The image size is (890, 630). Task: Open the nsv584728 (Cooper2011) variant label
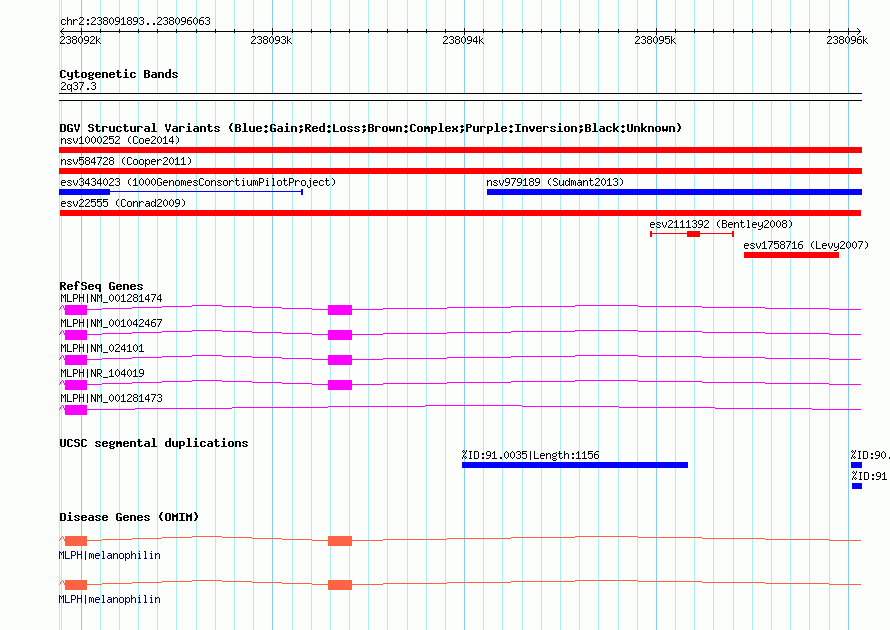click(126, 161)
